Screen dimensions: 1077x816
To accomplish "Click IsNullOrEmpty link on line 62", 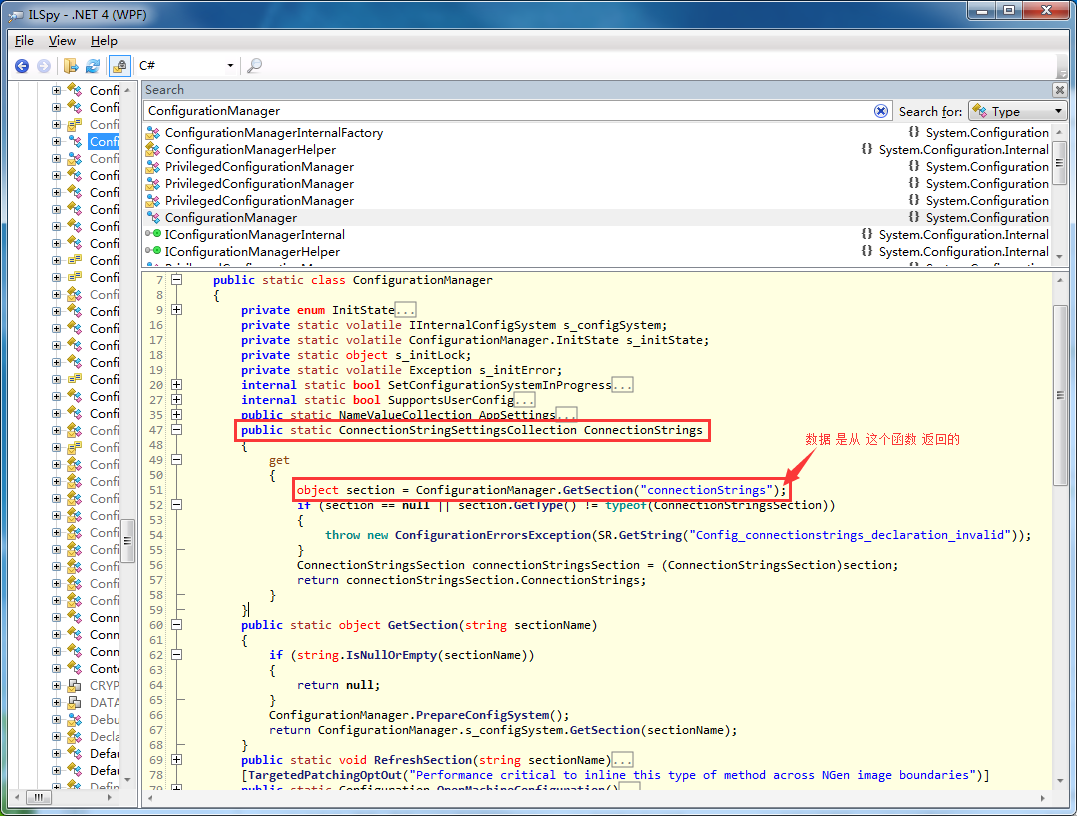I will (x=392, y=655).
